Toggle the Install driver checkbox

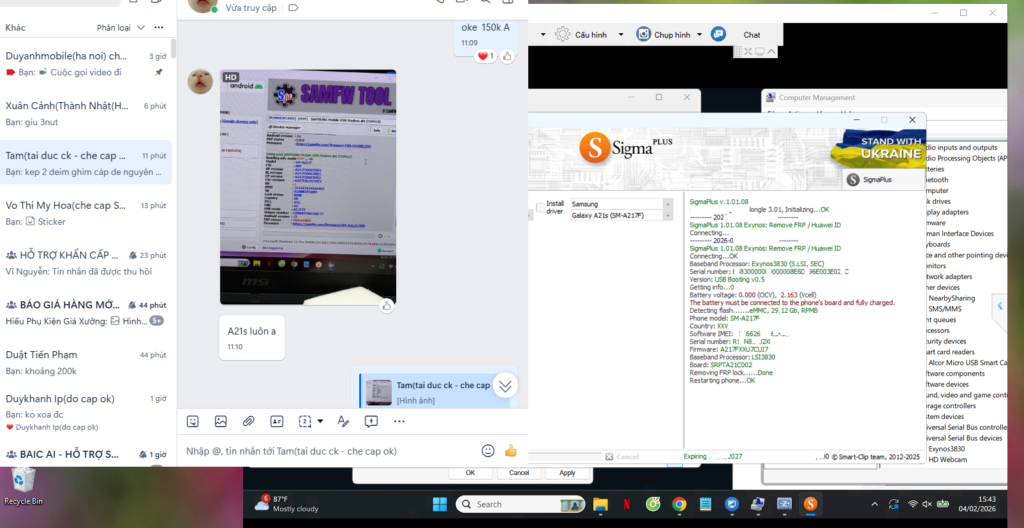tap(541, 208)
